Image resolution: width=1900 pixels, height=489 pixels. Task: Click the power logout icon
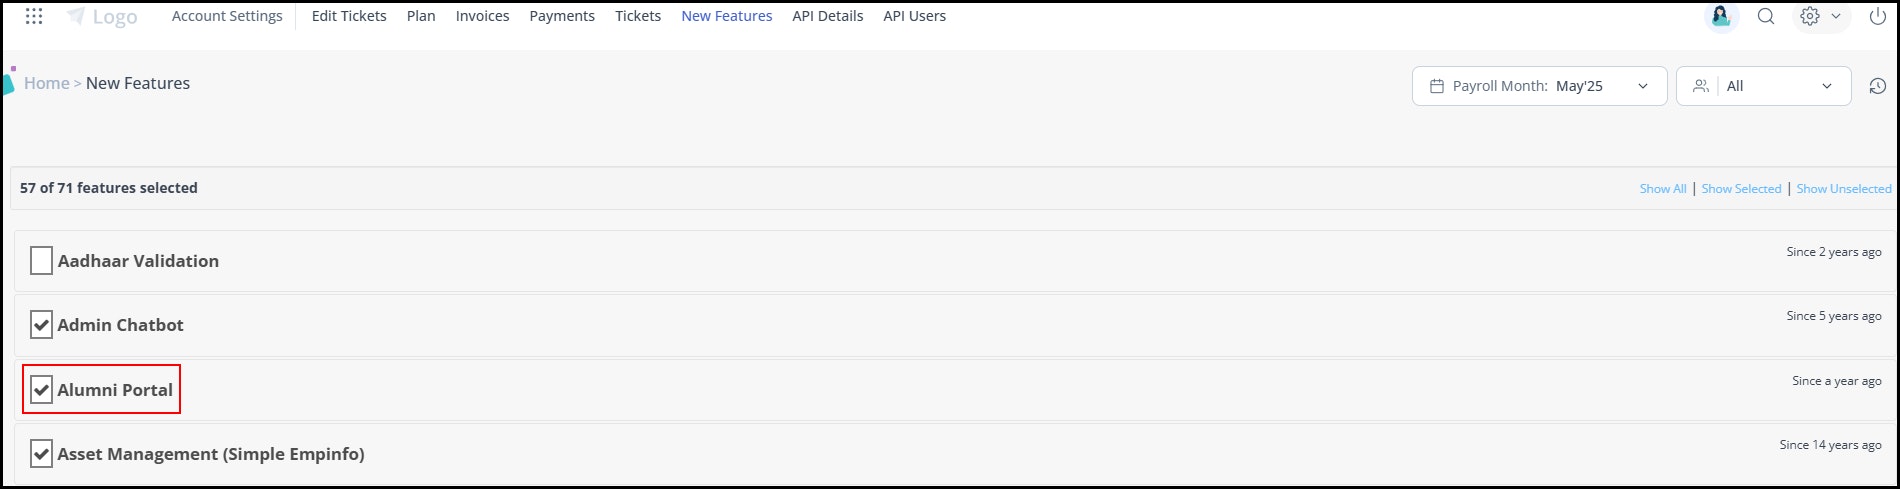(1877, 16)
